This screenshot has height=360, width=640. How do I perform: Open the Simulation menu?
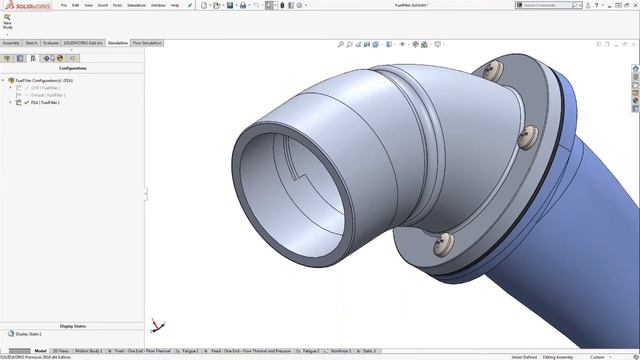point(136,5)
